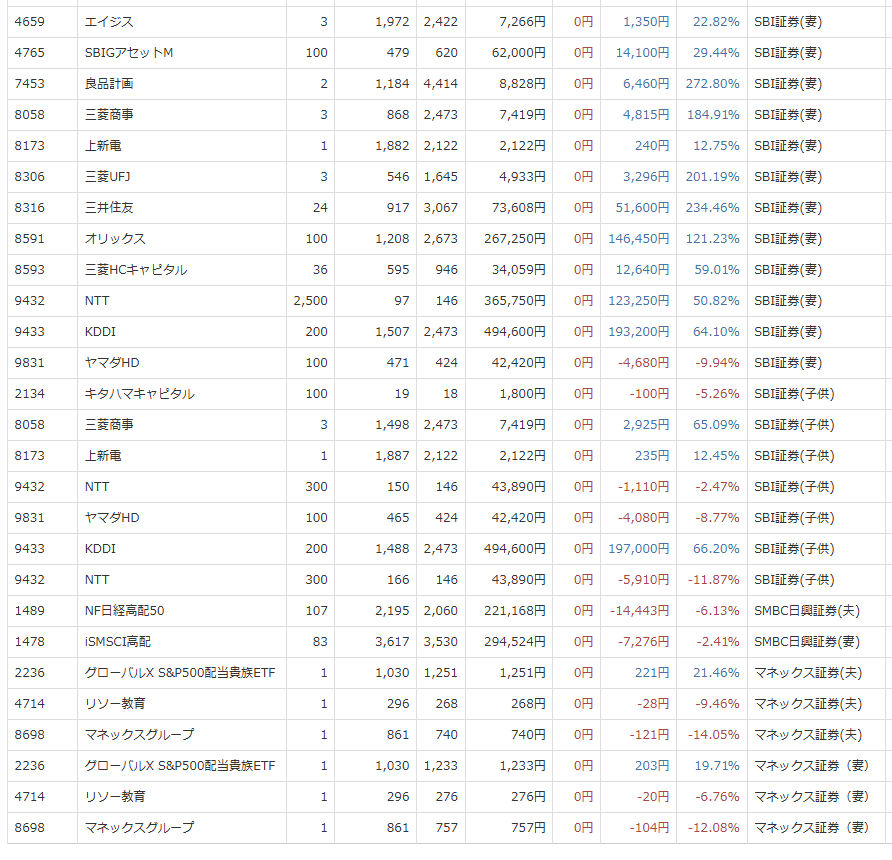Click the 235円 profit for 上新電
The width and height of the screenshot is (892, 860).
[652, 456]
